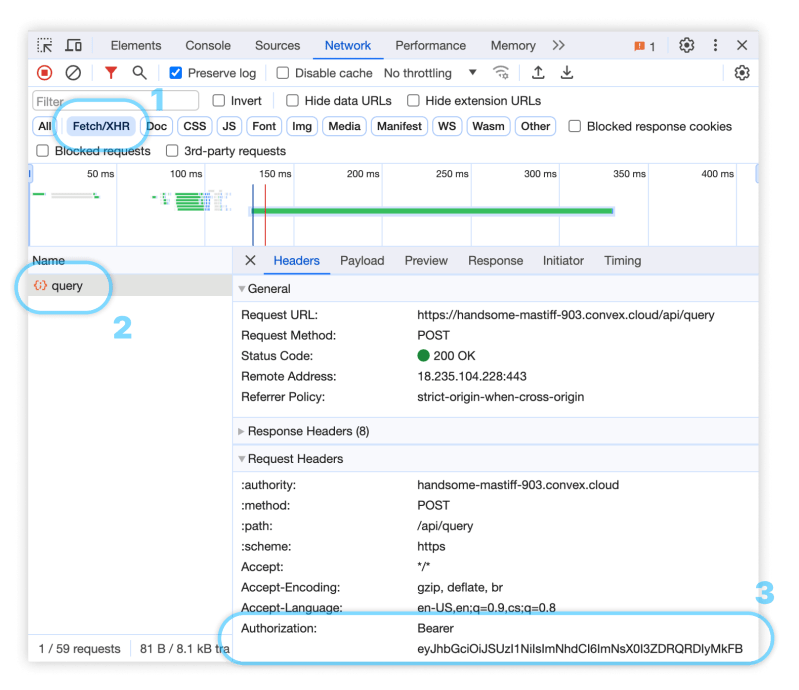Close the DevTools panel
This screenshot has width=799, height=690.
(742, 45)
